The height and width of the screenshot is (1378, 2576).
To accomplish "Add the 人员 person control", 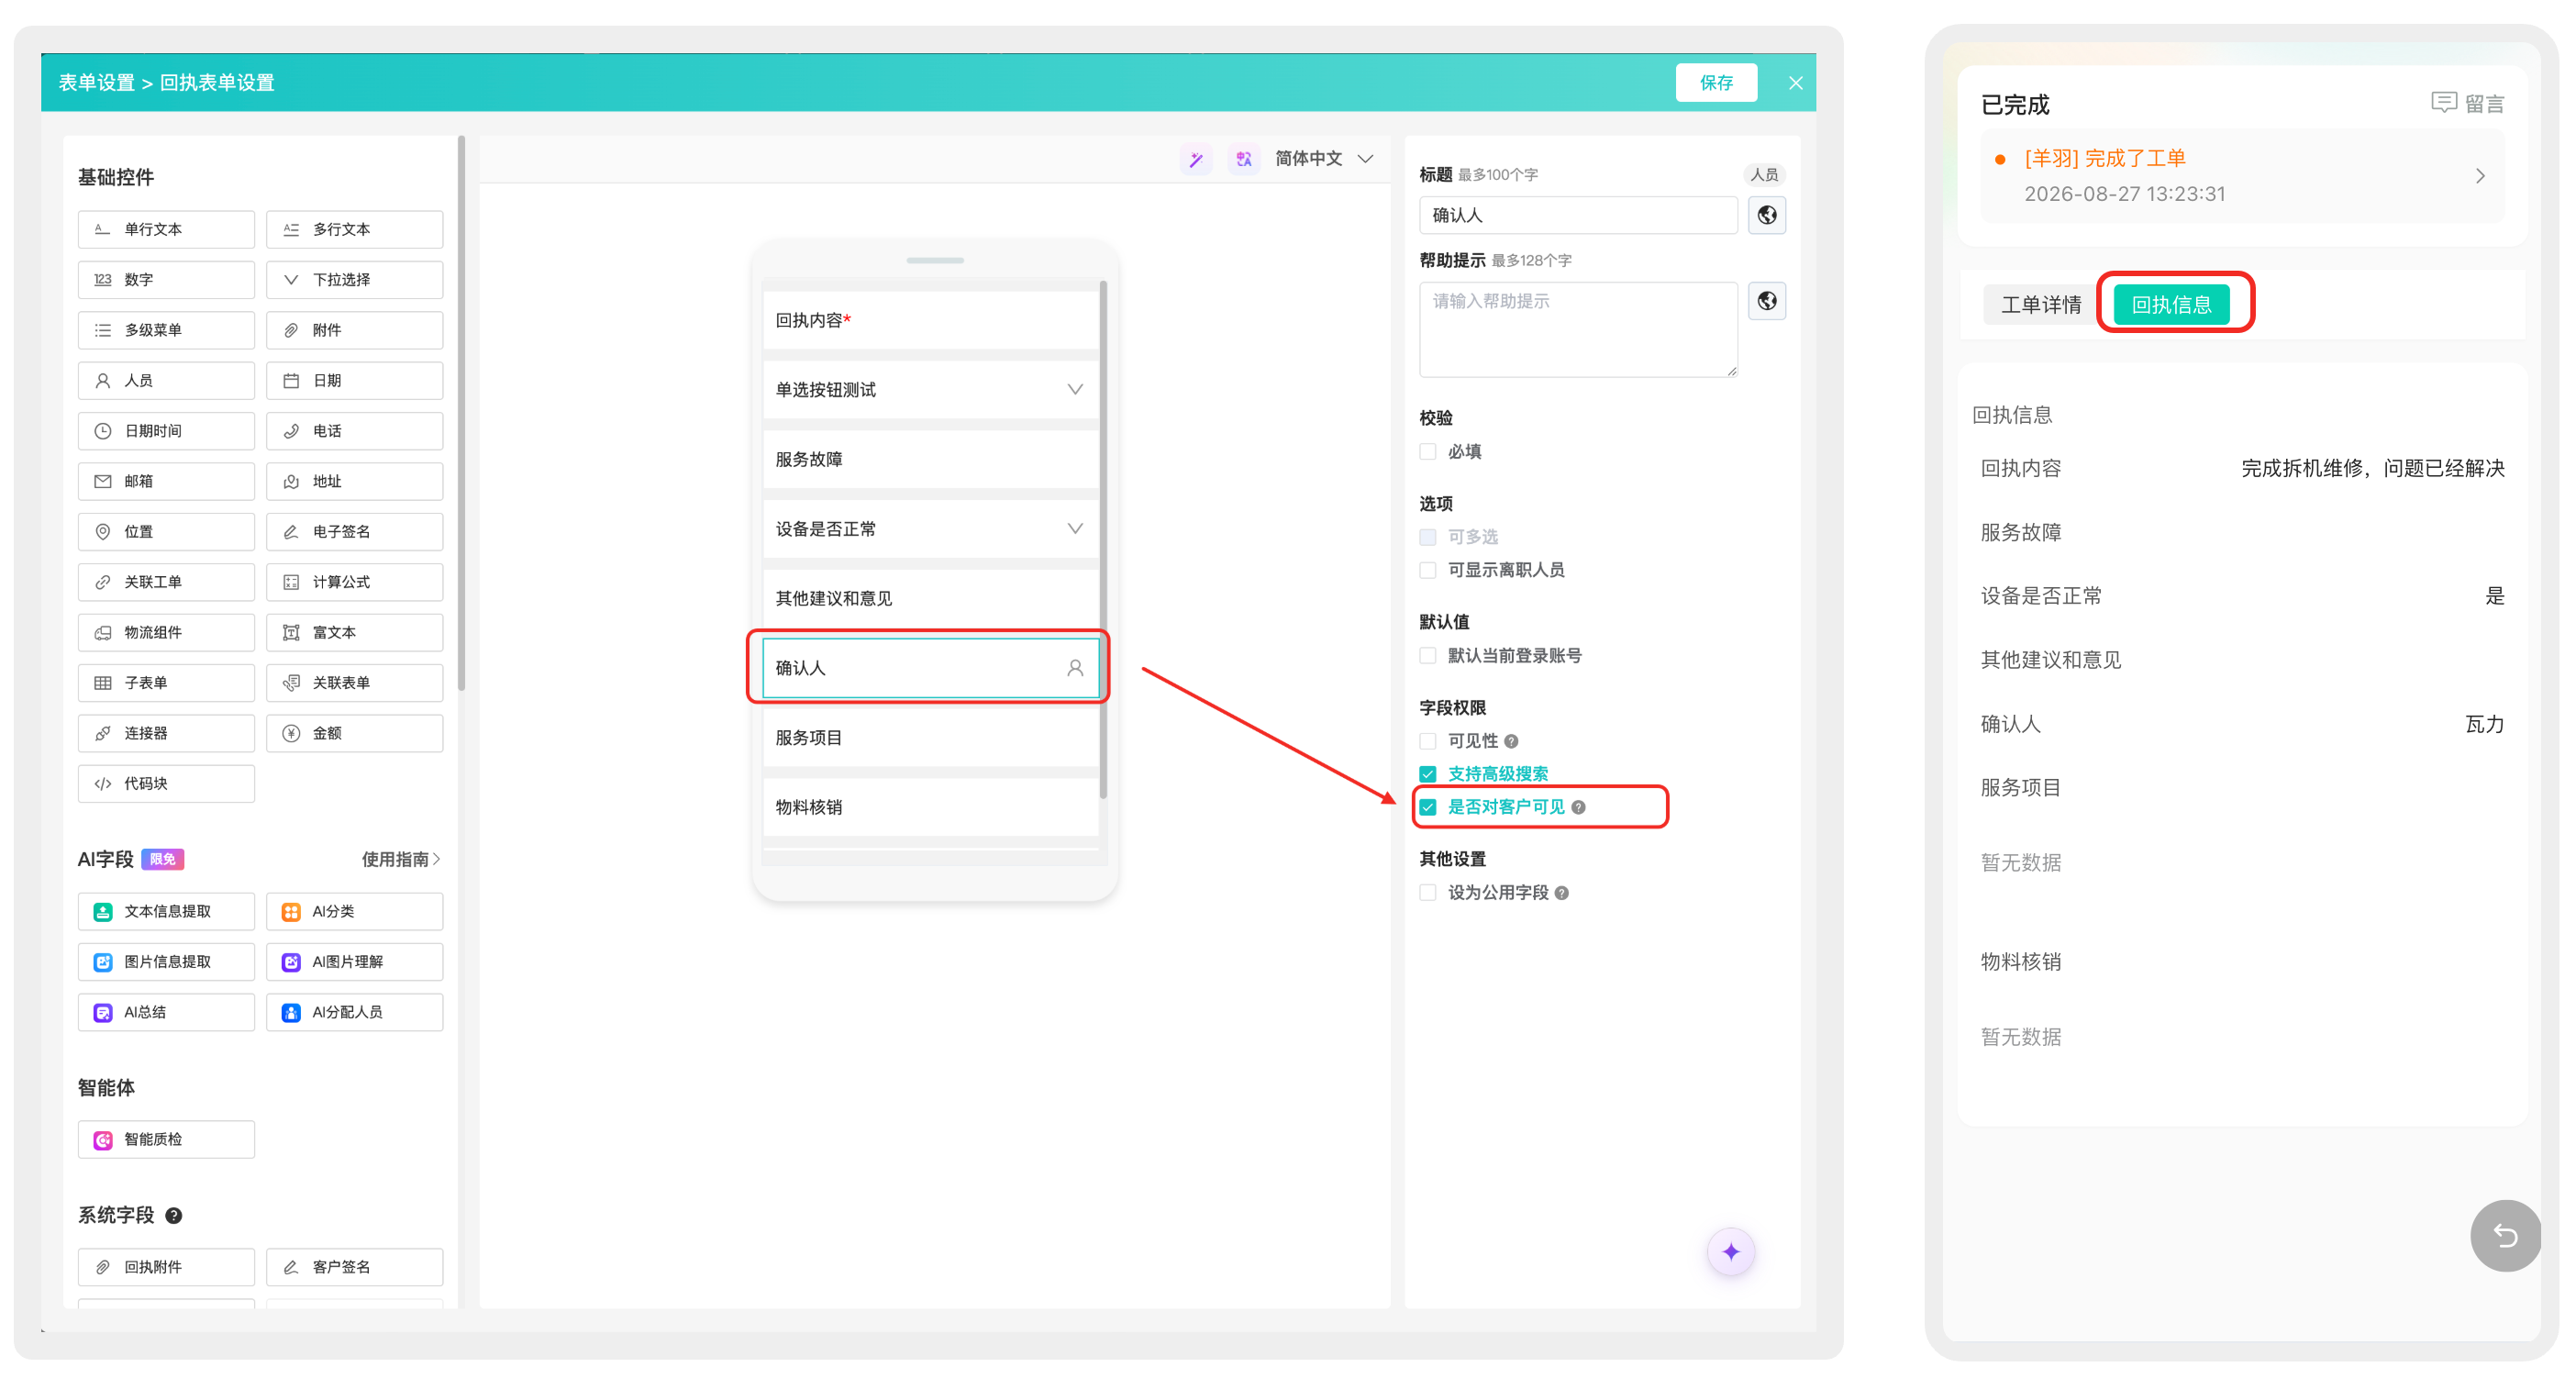I will coord(166,380).
